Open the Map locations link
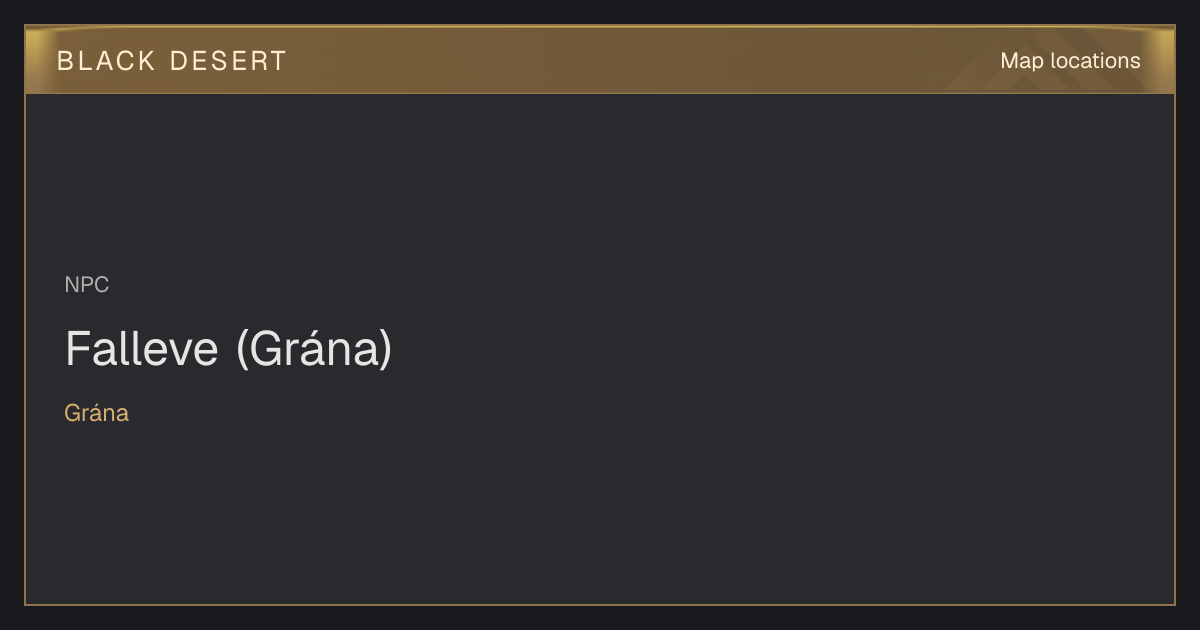Image resolution: width=1200 pixels, height=630 pixels. [x=1070, y=61]
